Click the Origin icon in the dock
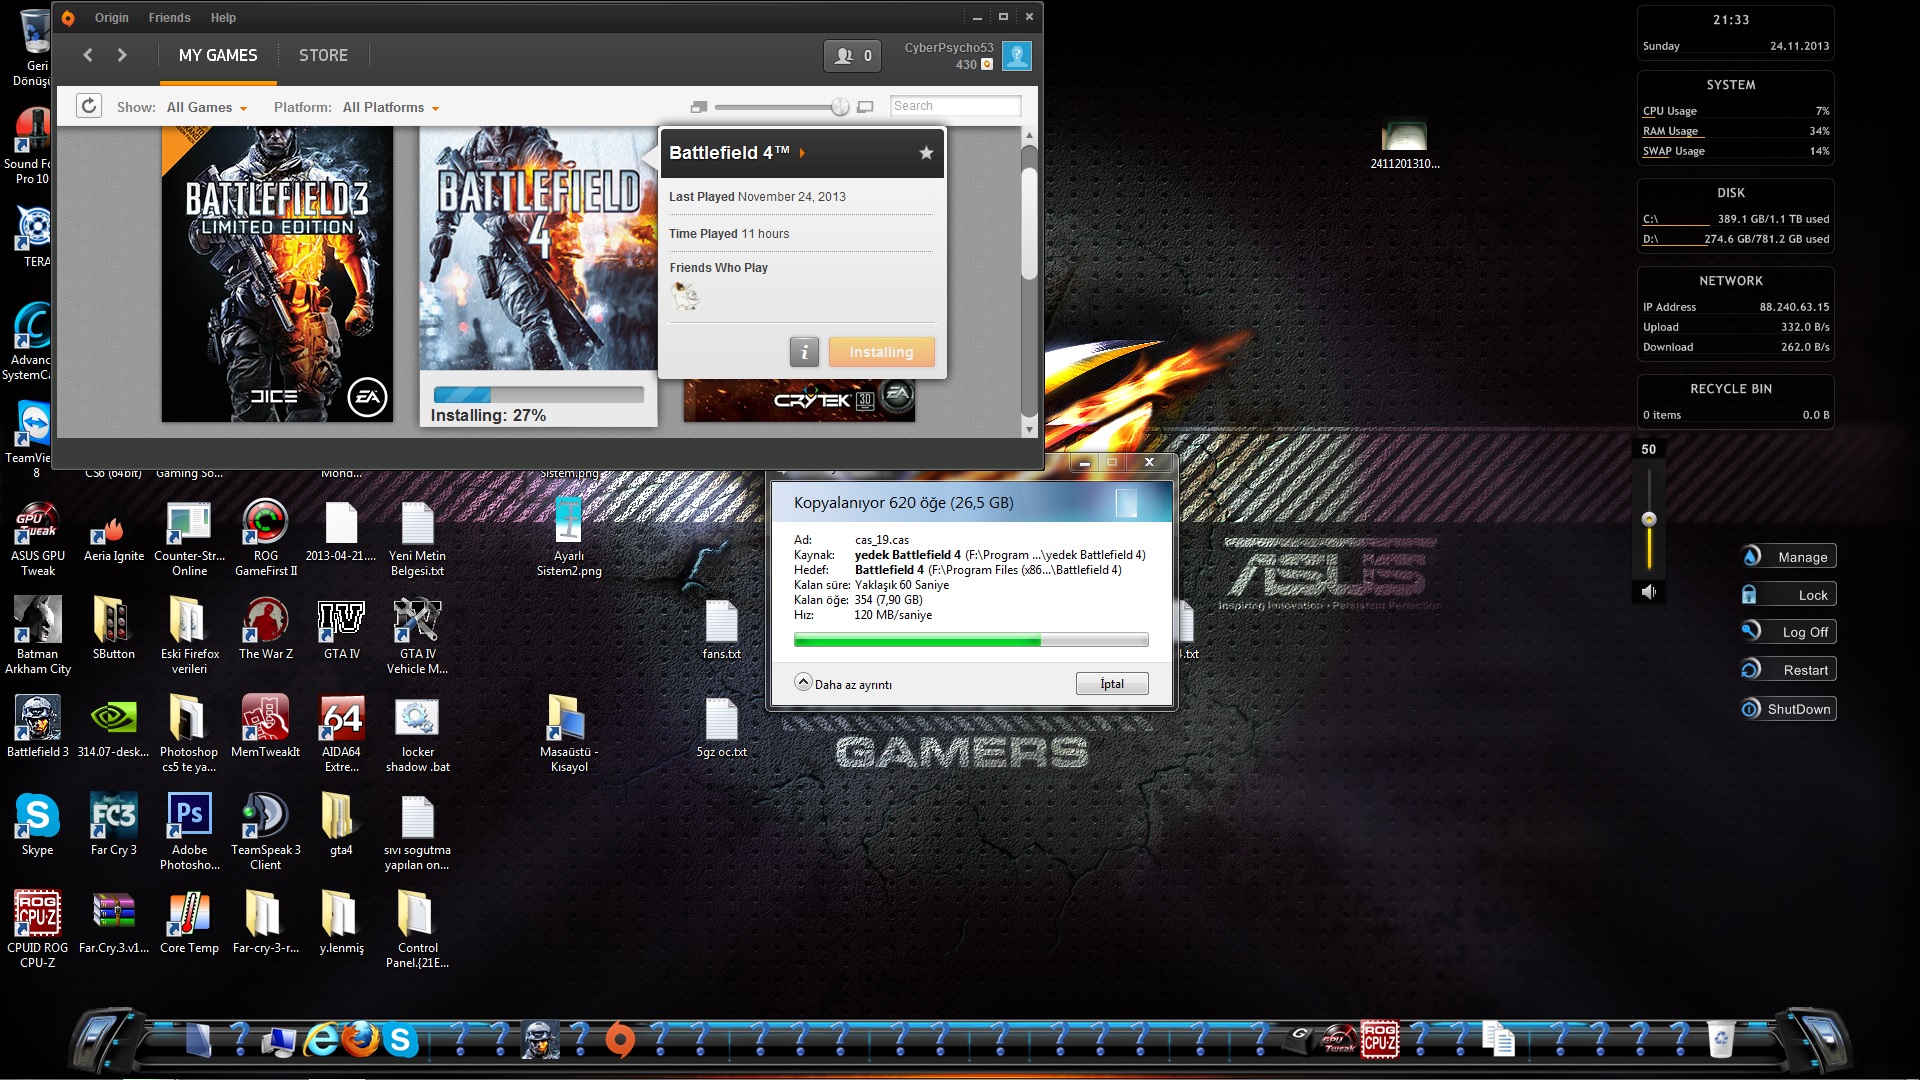The height and width of the screenshot is (1080, 1920). pos(620,1040)
